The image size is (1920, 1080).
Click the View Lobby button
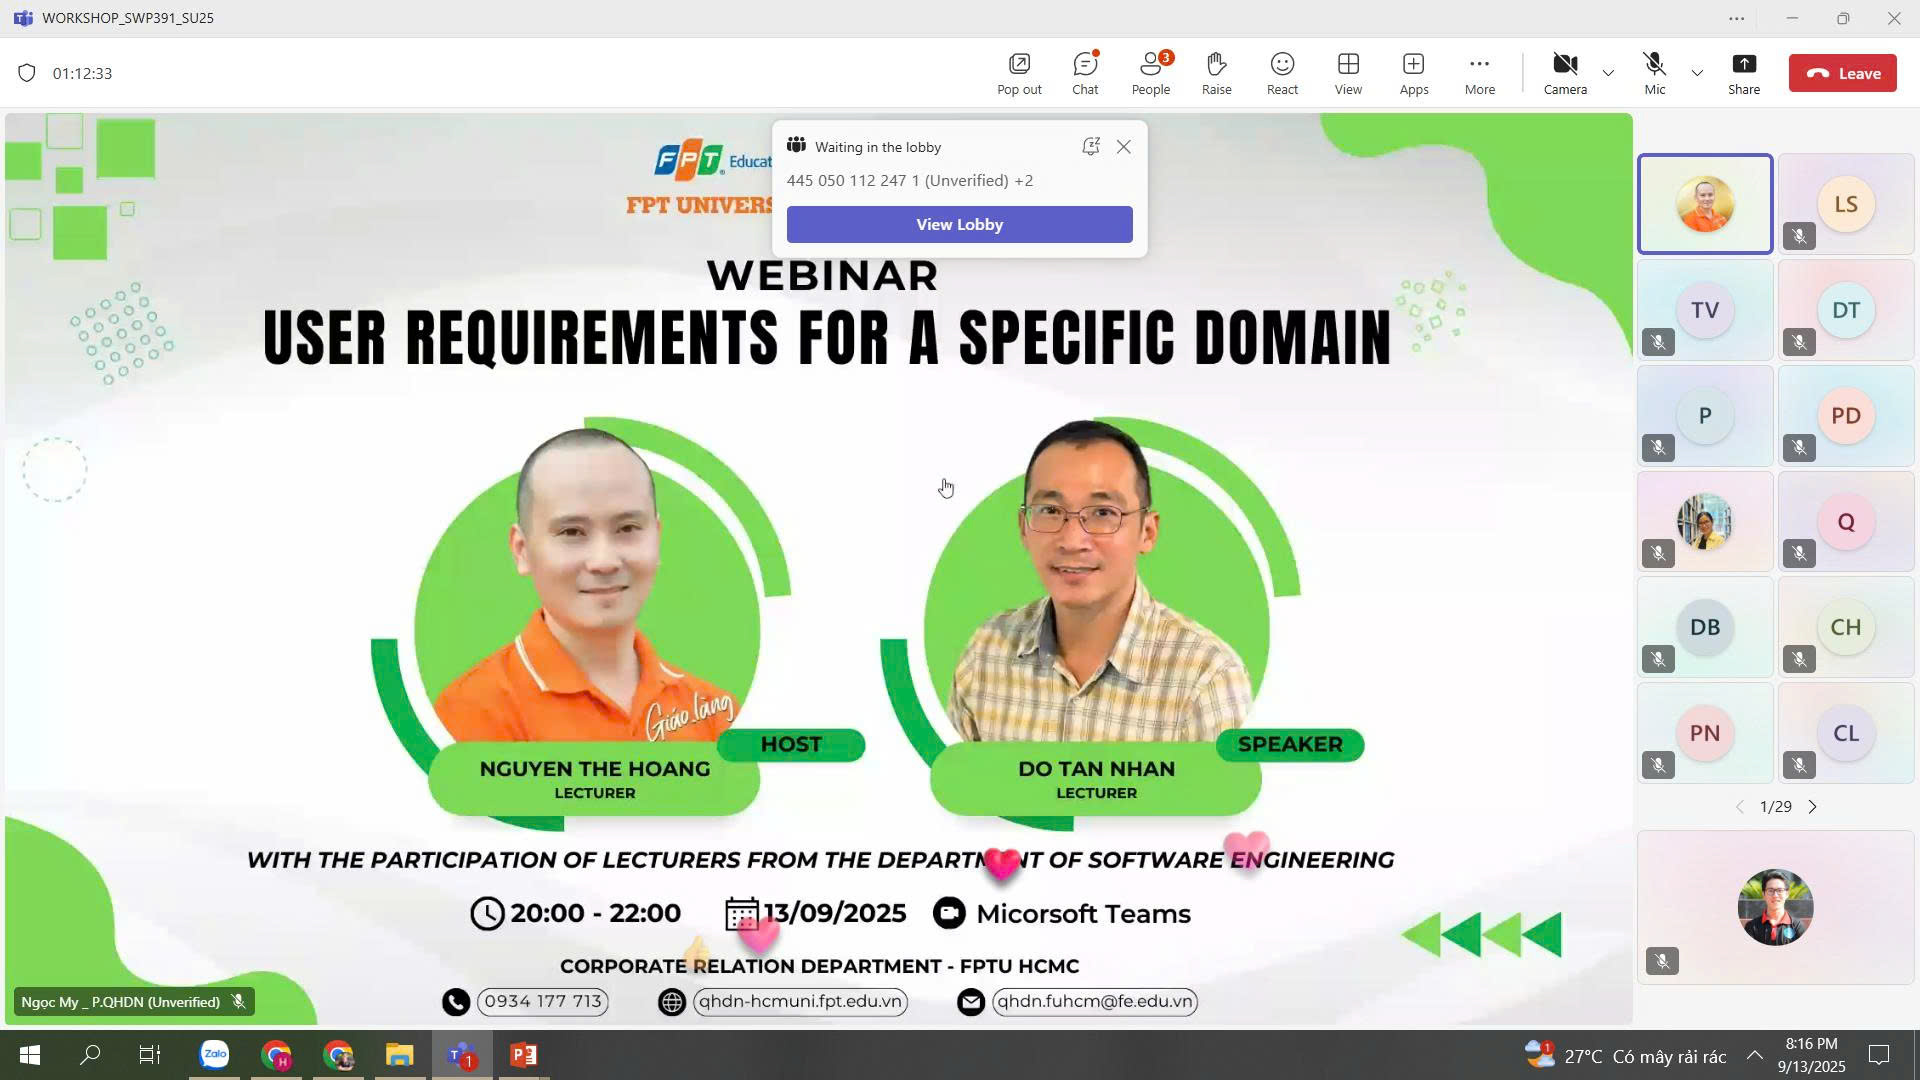pyautogui.click(x=959, y=225)
